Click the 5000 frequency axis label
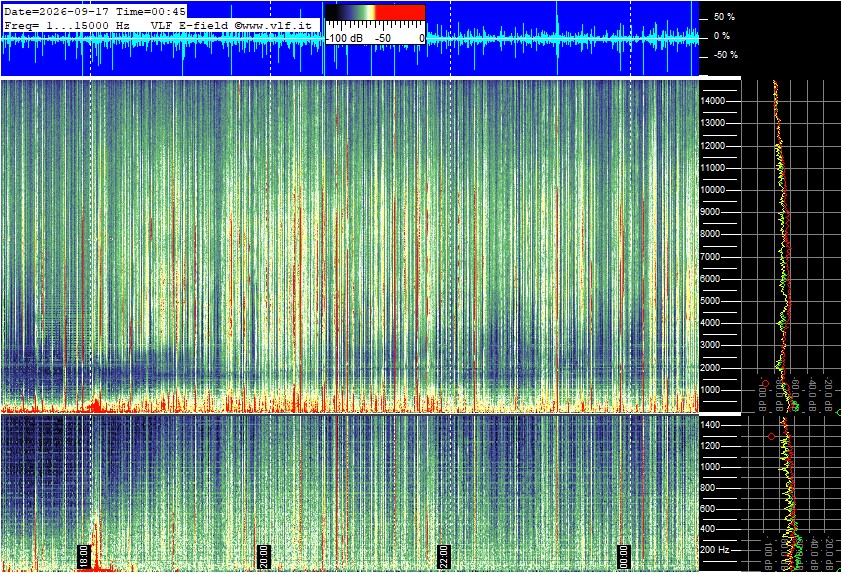The width and height of the screenshot is (842, 573). click(710, 301)
